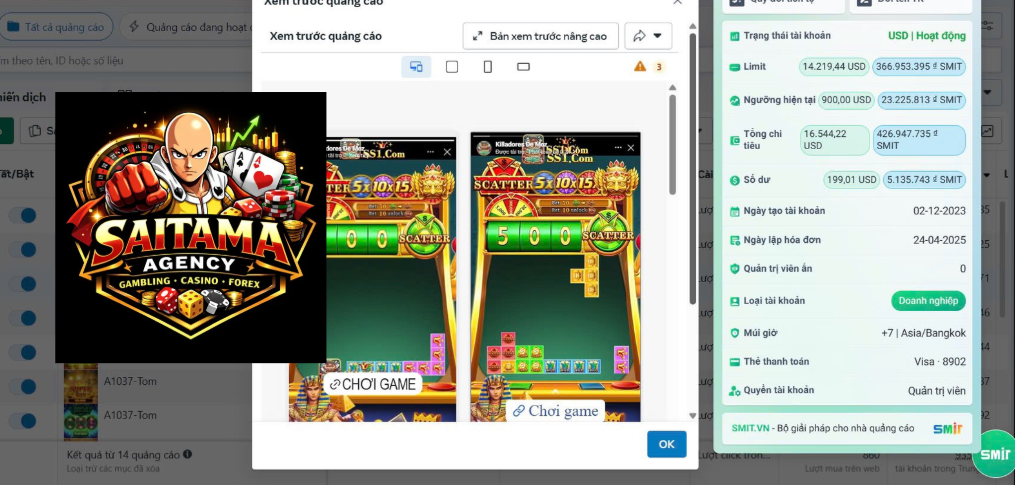Open the upper A1037-Tom ad thumbnail
Image resolution: width=1015 pixels, height=485 pixels.
(x=81, y=382)
